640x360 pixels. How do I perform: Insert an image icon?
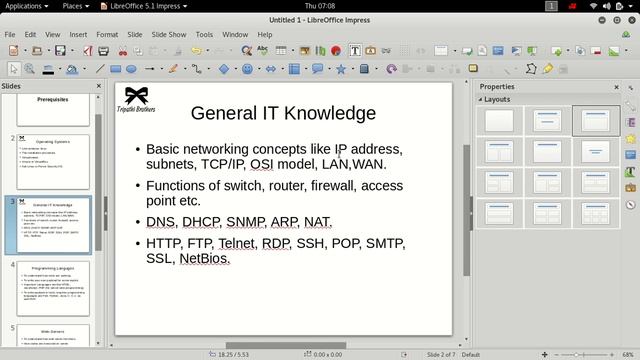(304, 51)
